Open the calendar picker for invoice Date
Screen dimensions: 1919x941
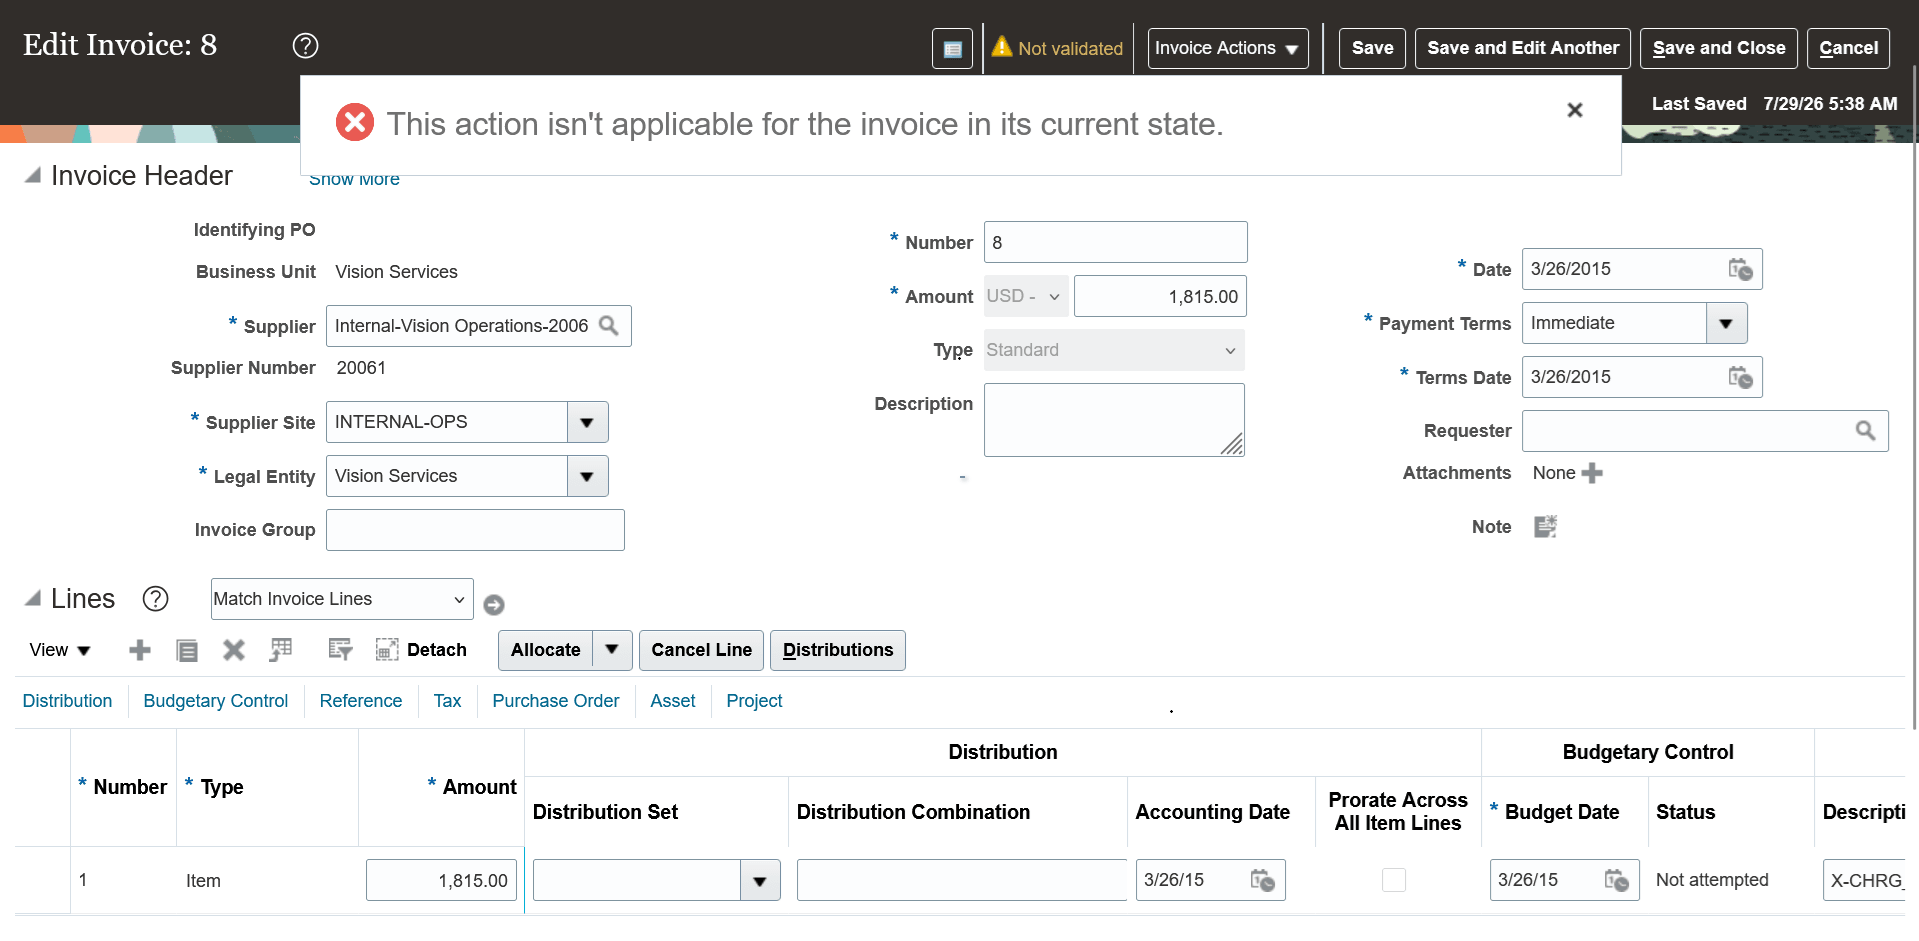1740,269
